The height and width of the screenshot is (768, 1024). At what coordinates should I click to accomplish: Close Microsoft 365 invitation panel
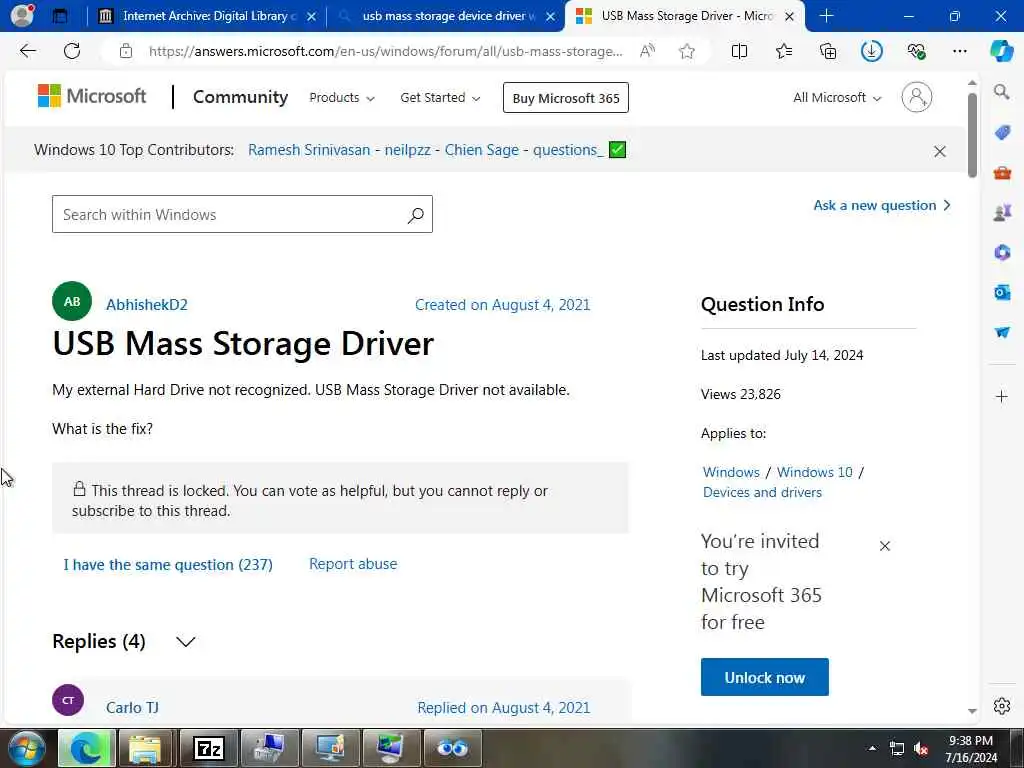click(x=885, y=546)
